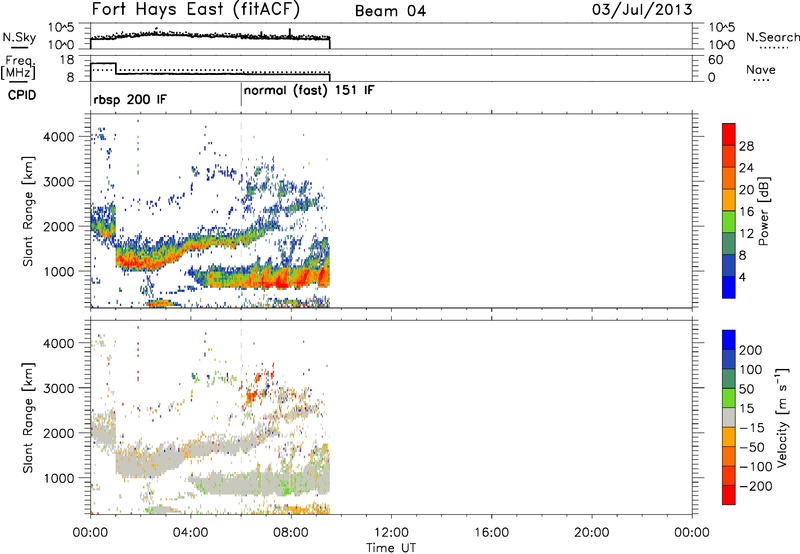Click the '20:00' time axis label
800x554 pixels.
(592, 533)
